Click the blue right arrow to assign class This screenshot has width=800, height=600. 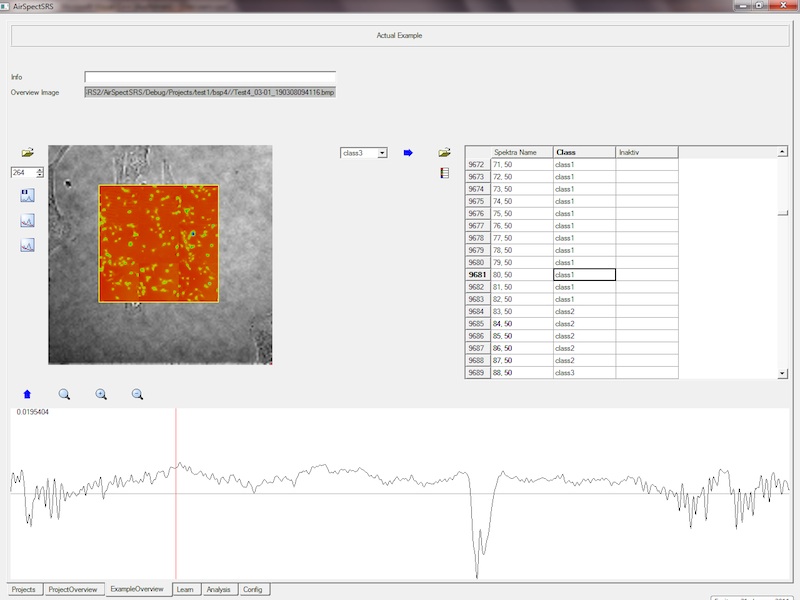point(408,153)
